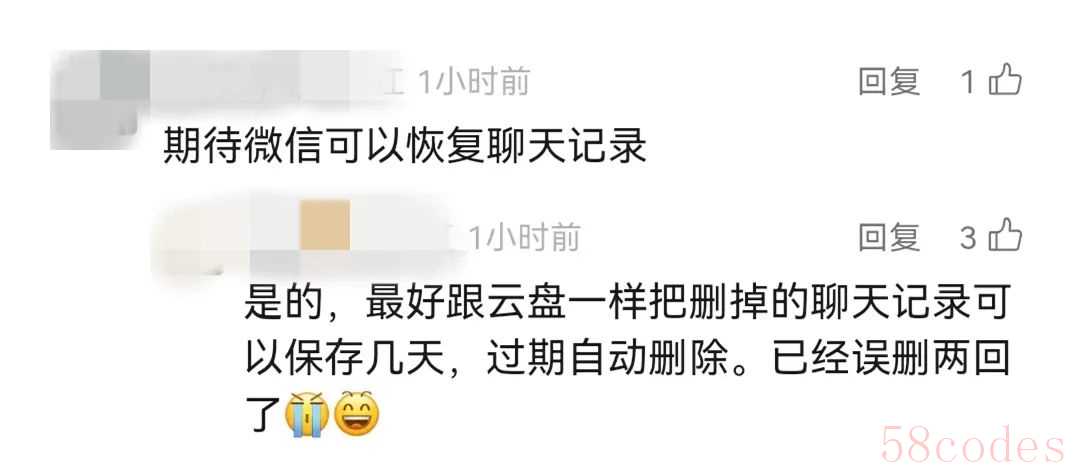Open the first commenter's blurred username
1080x475 pixels.
276,83
